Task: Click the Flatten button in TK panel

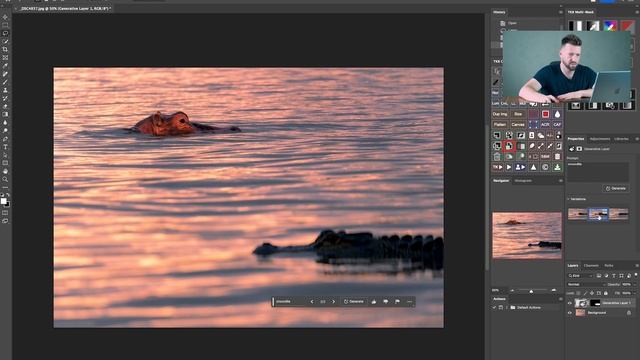Action: point(500,124)
